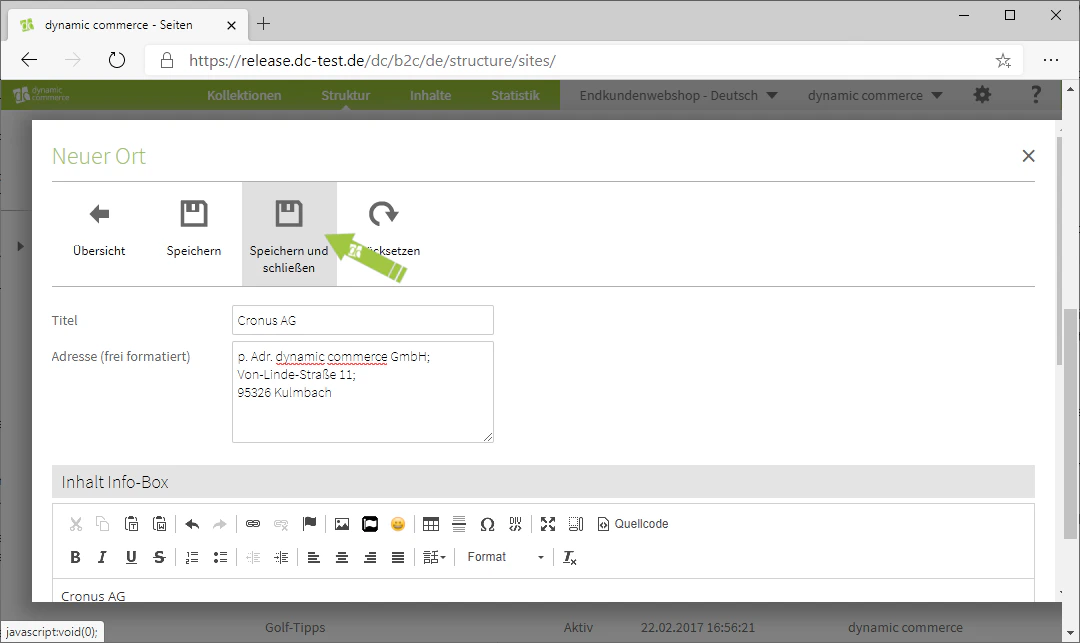1080x643 pixels.
Task: Click the Zurücksetzen reset button
Action: click(384, 233)
